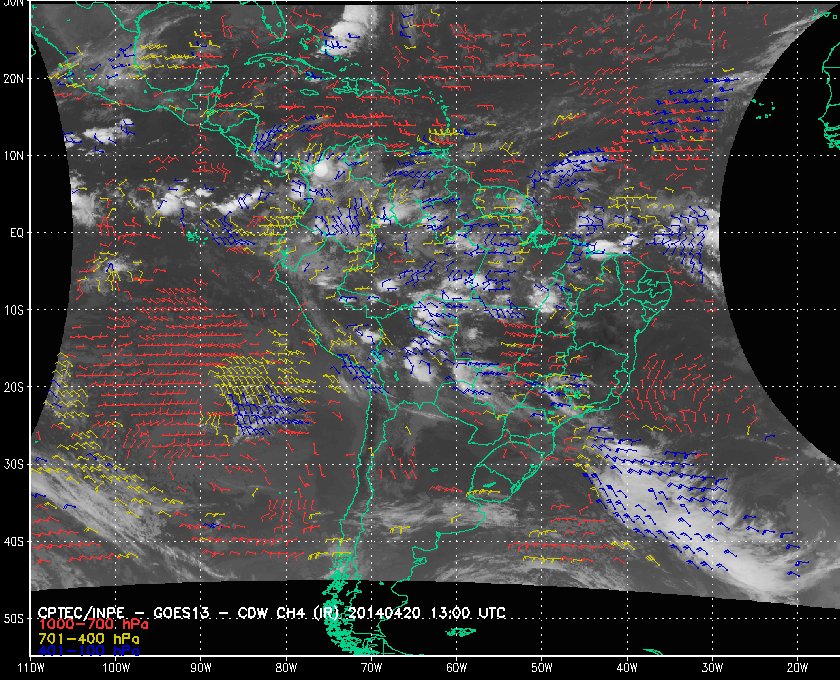Click the CPTEC/INPE GOES13 title caption

click(x=272, y=613)
